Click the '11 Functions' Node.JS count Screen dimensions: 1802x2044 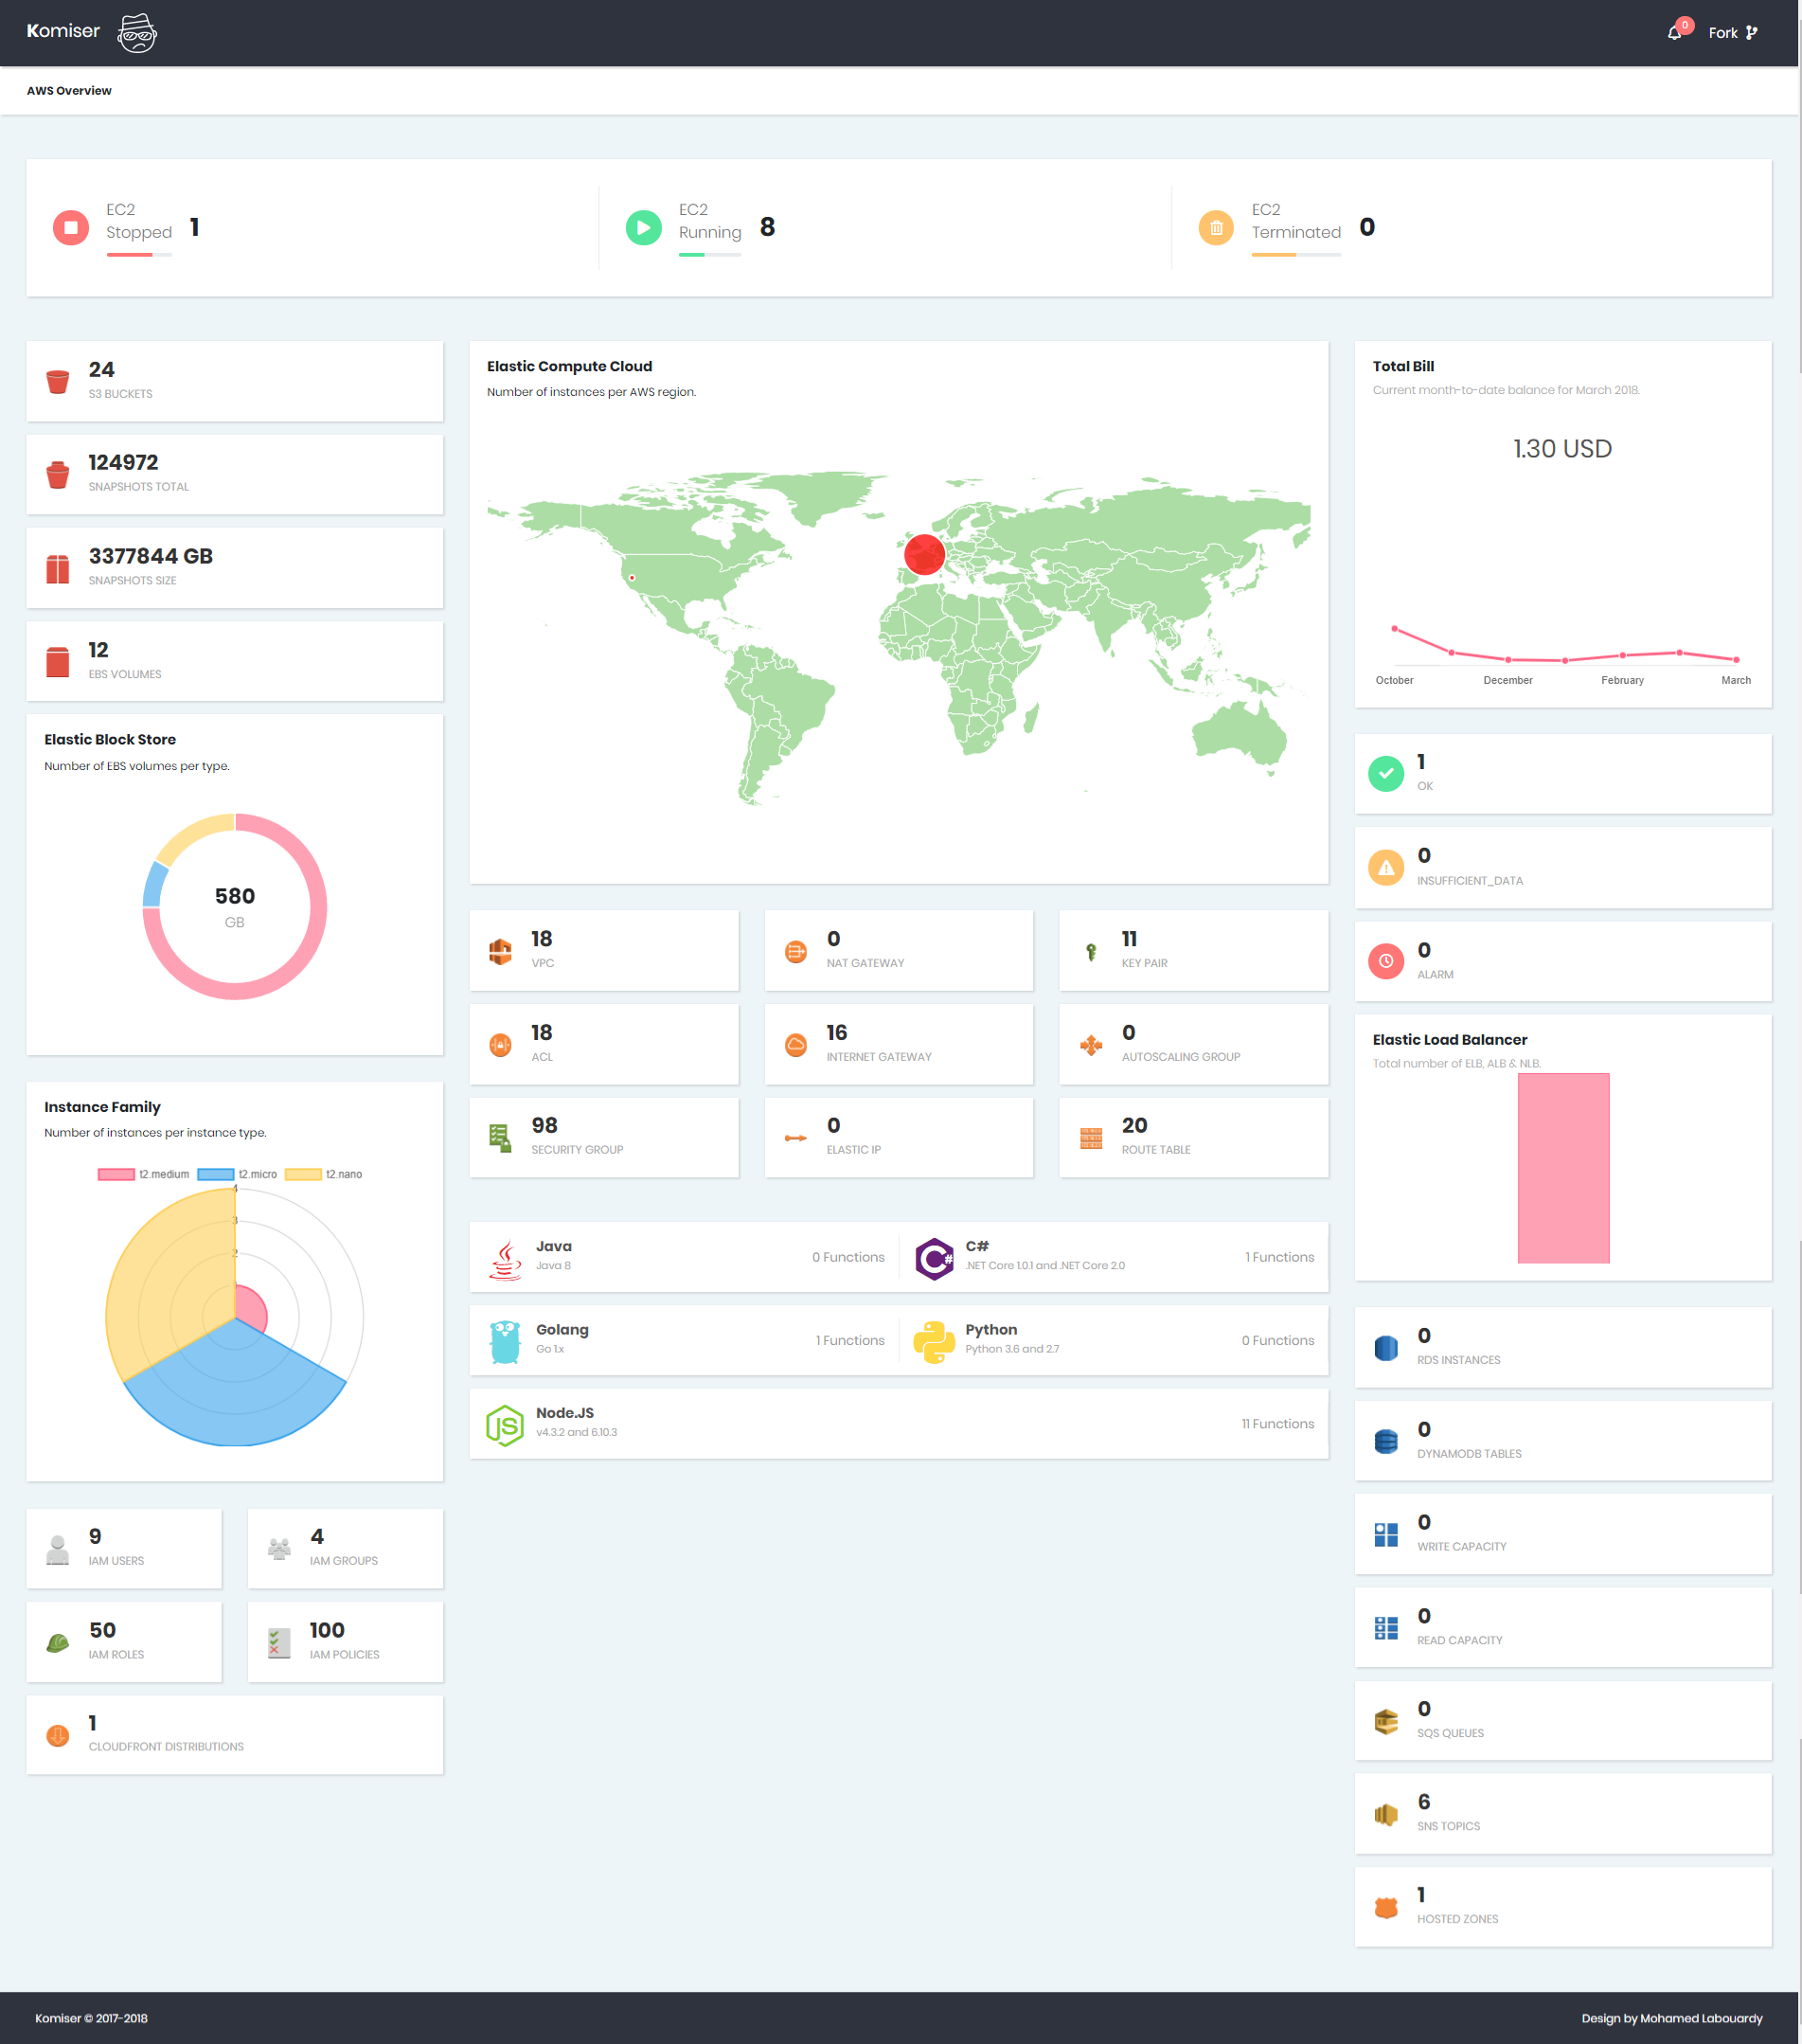tap(1277, 1424)
